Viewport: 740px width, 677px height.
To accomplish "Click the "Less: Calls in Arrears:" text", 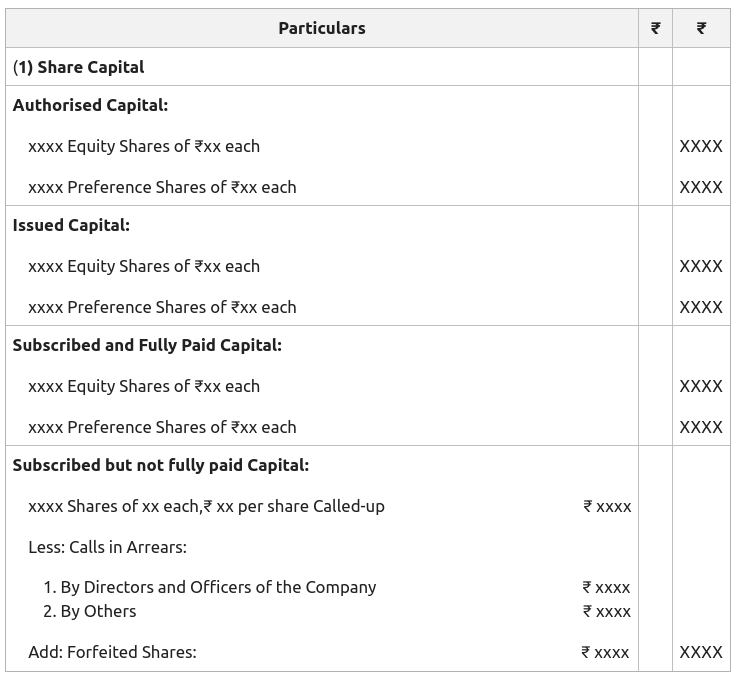I will [x=107, y=547].
